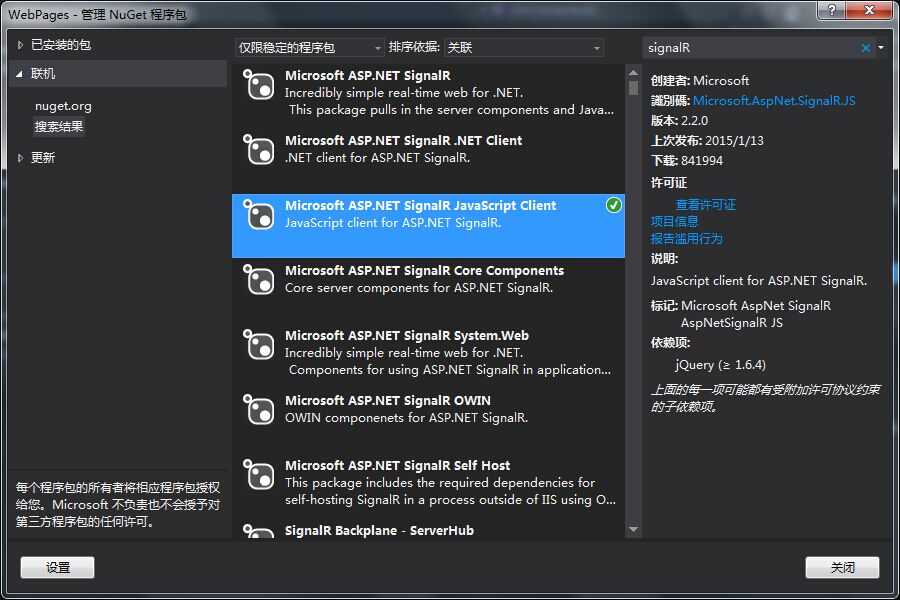Click the SignalR System.Web package icon
Viewport: 900px width, 600px height.
(x=259, y=344)
